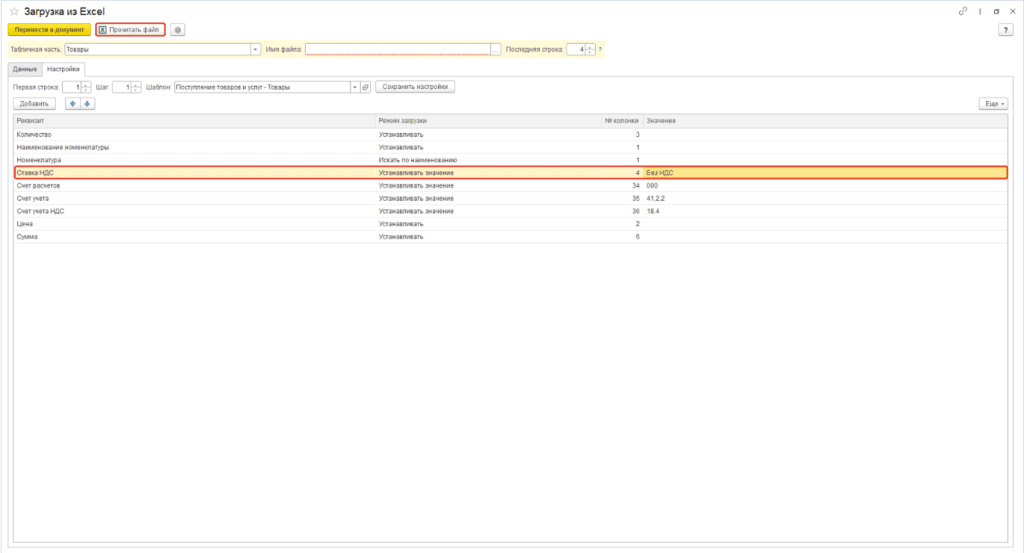
Task: Open the Еще dropdown menu
Action: coord(993,104)
